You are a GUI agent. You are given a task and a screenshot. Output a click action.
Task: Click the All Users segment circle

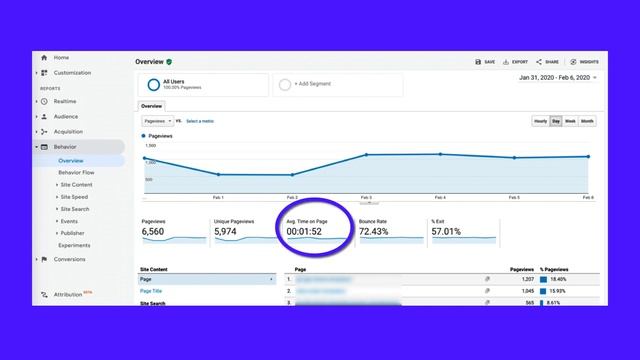click(x=153, y=85)
